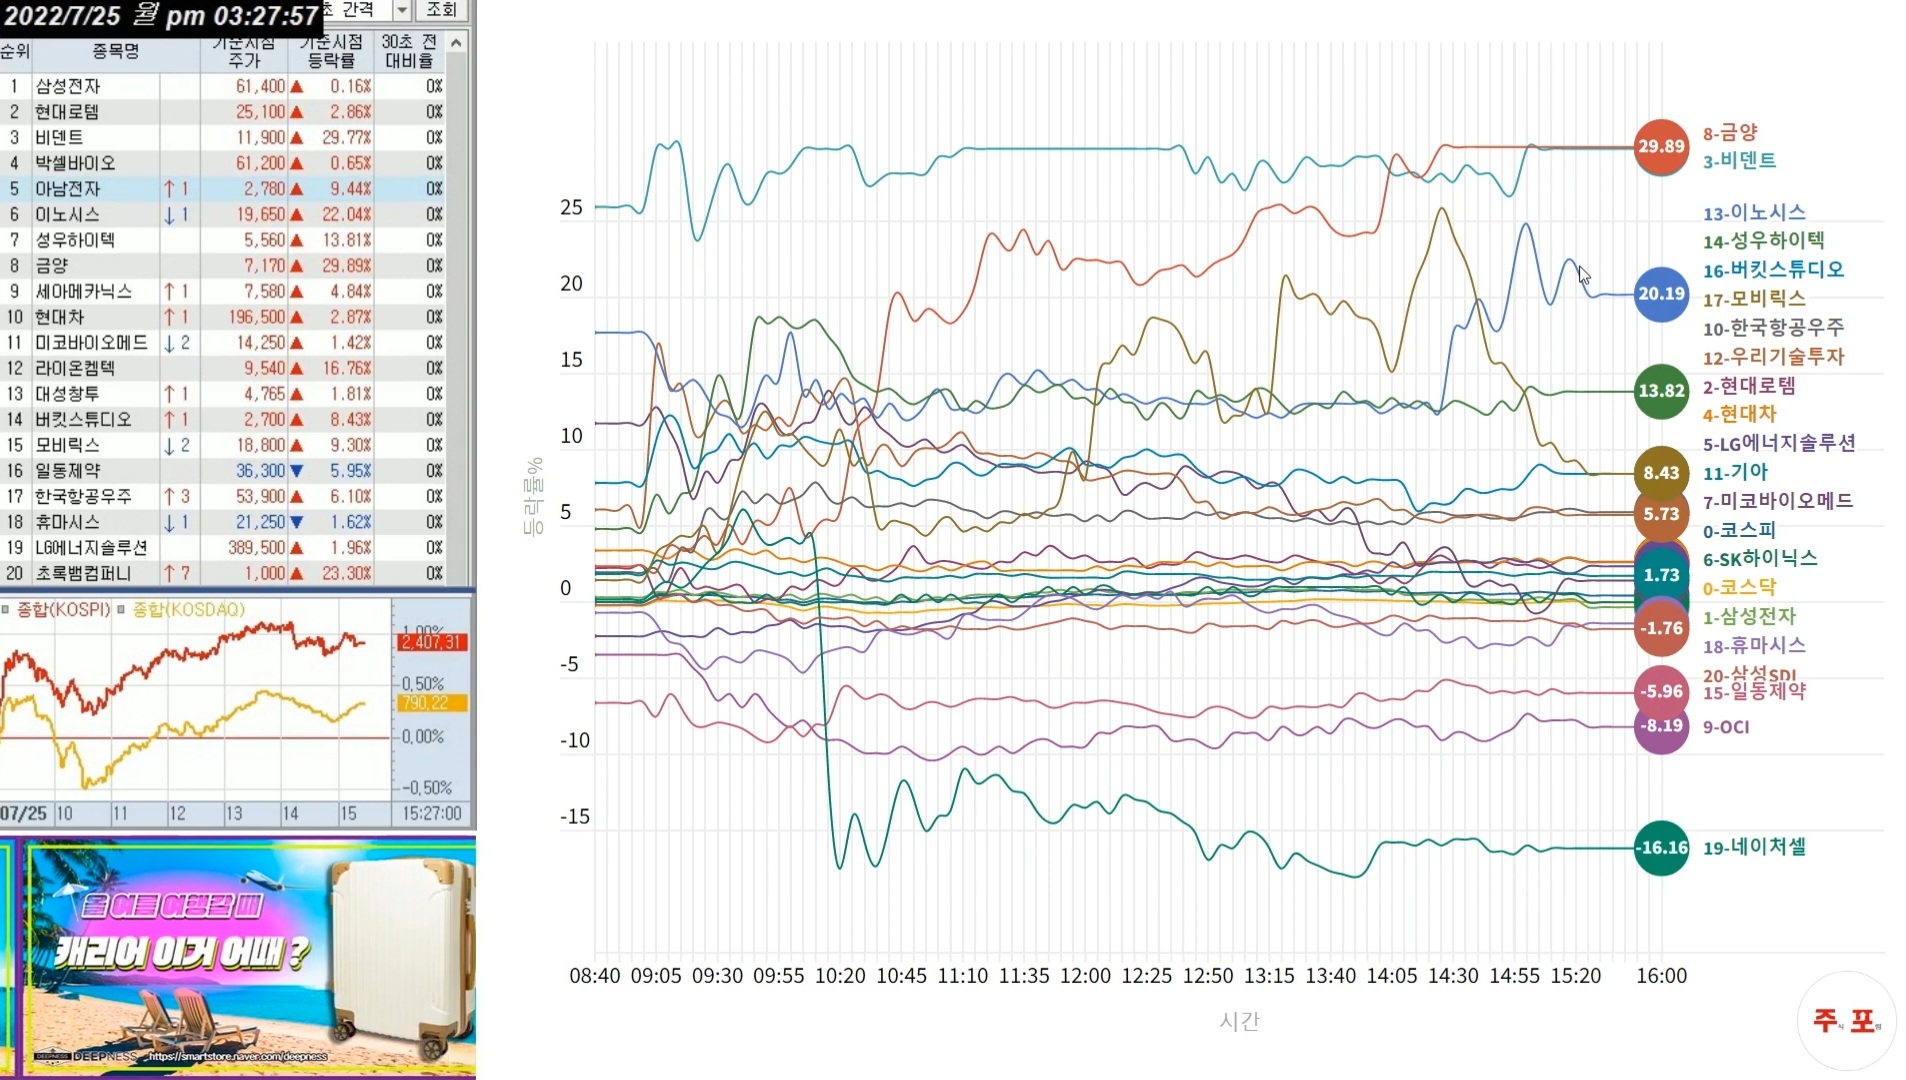Click the 13-이노시스 chart legend label
The width and height of the screenshot is (1906, 1080).
coord(1754,212)
